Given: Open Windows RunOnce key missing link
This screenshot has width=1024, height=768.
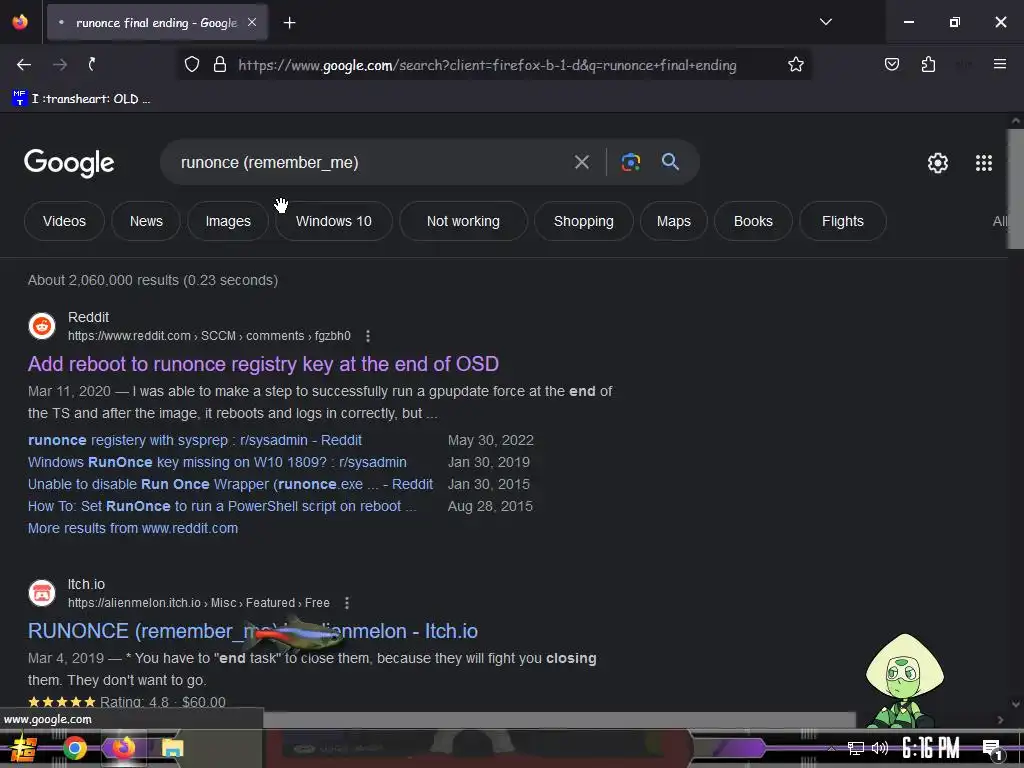Looking at the screenshot, I should [217, 462].
